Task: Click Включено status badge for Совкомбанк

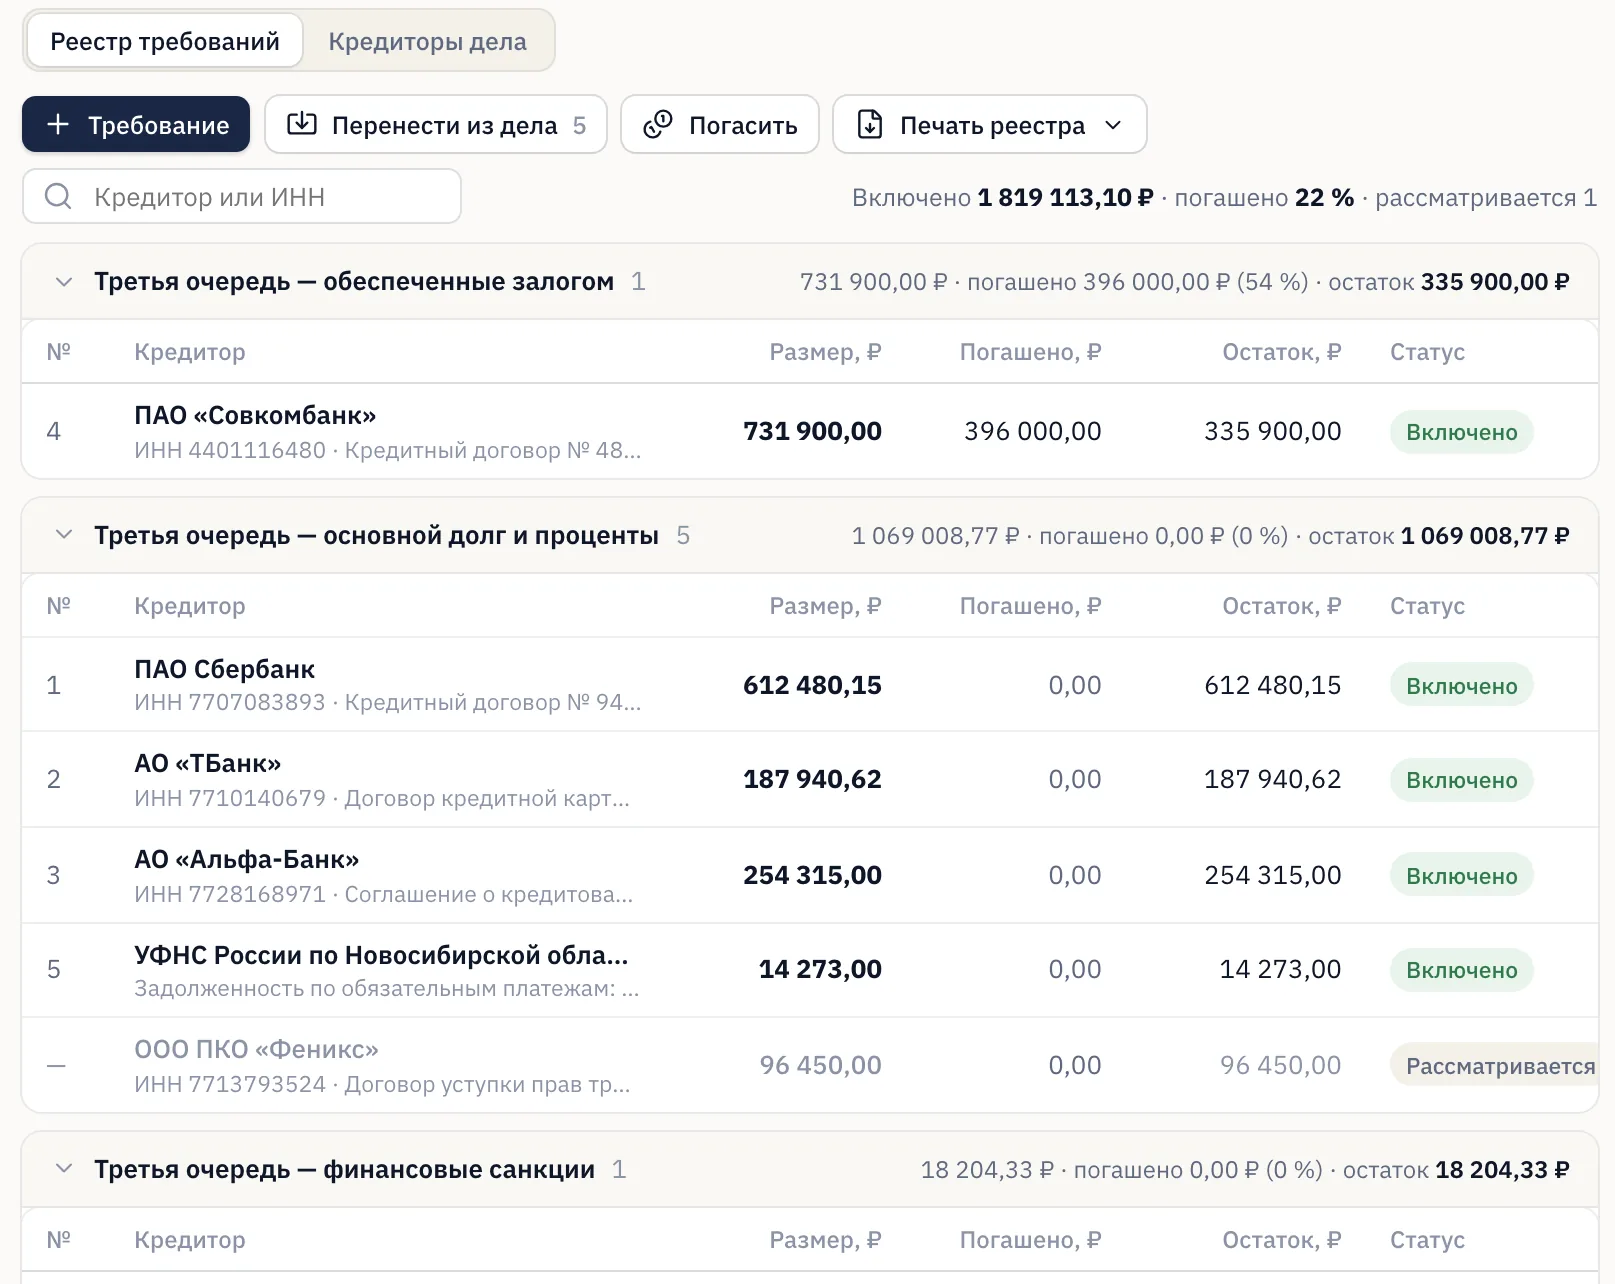Action: coord(1461,432)
